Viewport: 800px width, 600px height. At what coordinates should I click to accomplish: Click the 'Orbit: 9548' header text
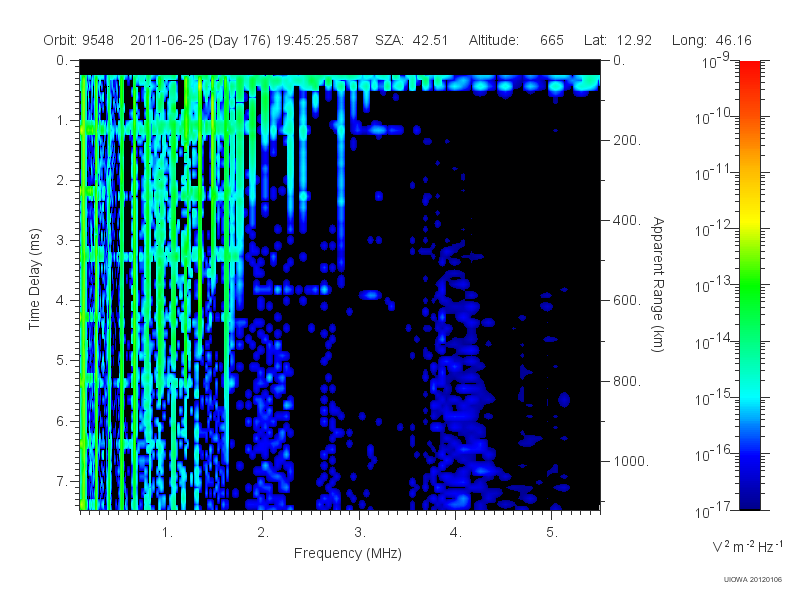tap(78, 40)
